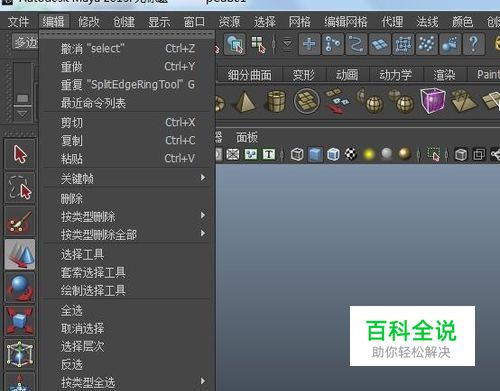Choose 删除 from the menu

[128, 199]
